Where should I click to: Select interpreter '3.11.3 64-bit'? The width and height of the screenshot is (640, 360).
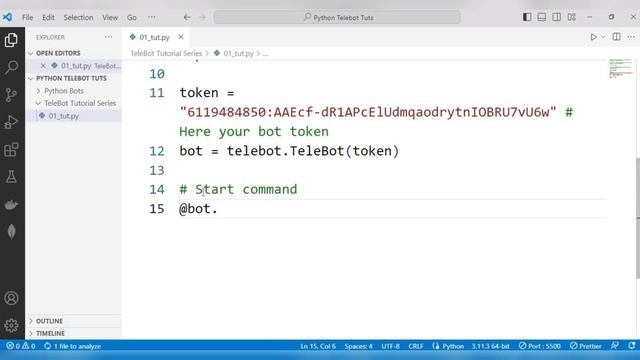click(x=491, y=346)
